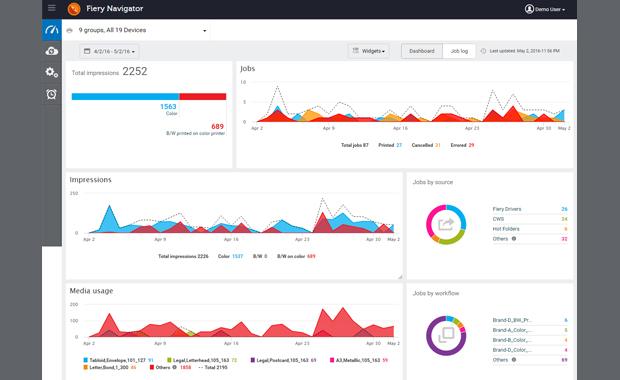The width and height of the screenshot is (620, 380).
Task: Open the 4/2/16 - 5/2/16 date range dropdown
Action: (110, 51)
